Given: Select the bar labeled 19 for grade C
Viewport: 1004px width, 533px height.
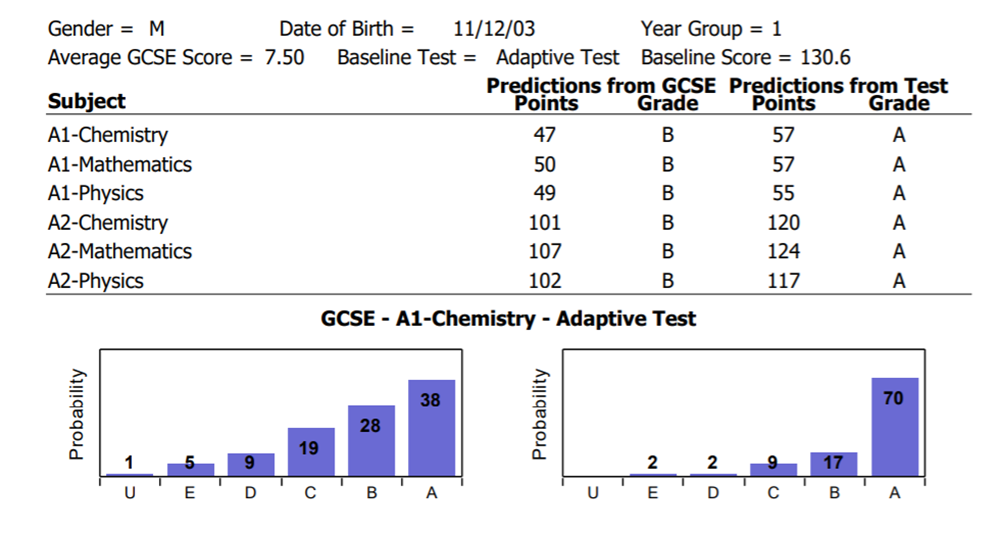Looking at the screenshot, I should point(311,452).
